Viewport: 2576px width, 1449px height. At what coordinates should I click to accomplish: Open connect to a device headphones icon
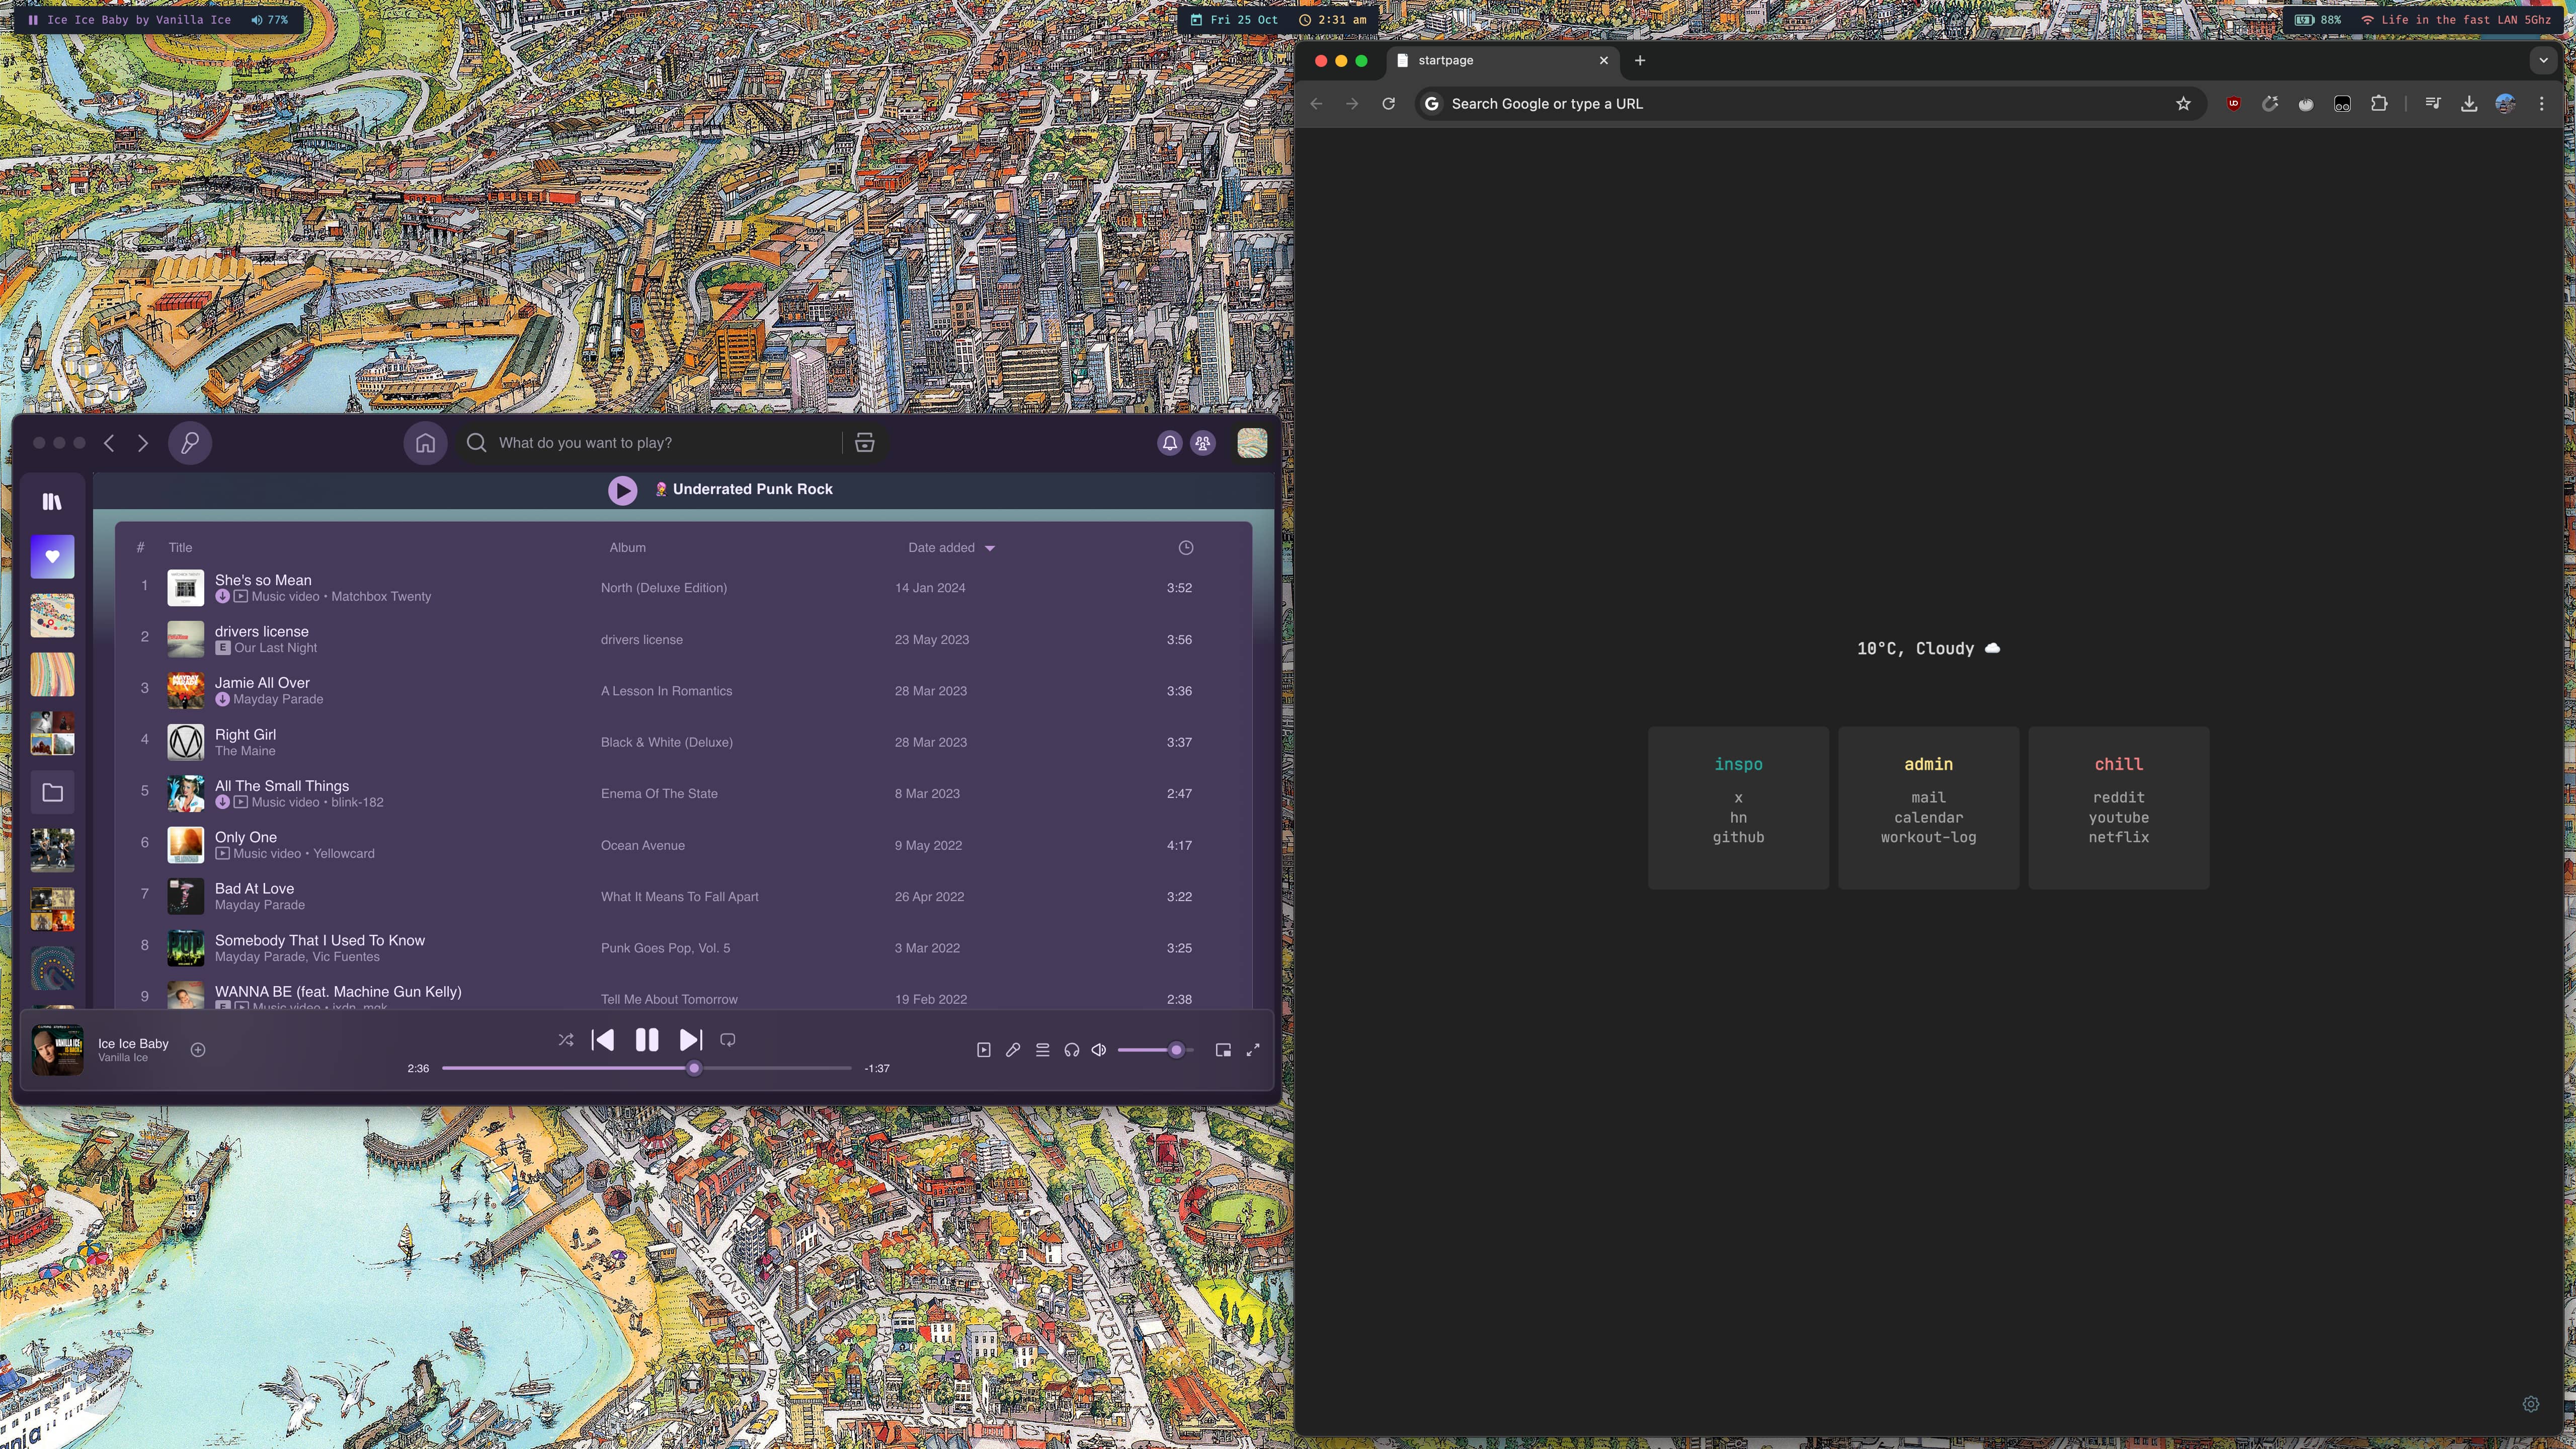click(1071, 1050)
